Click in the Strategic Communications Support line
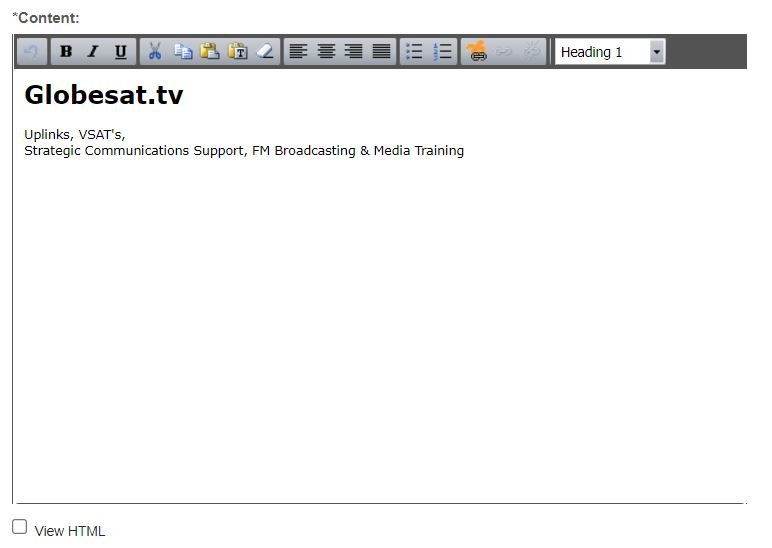Image resolution: width=772 pixels, height=548 pixels. tap(244, 151)
